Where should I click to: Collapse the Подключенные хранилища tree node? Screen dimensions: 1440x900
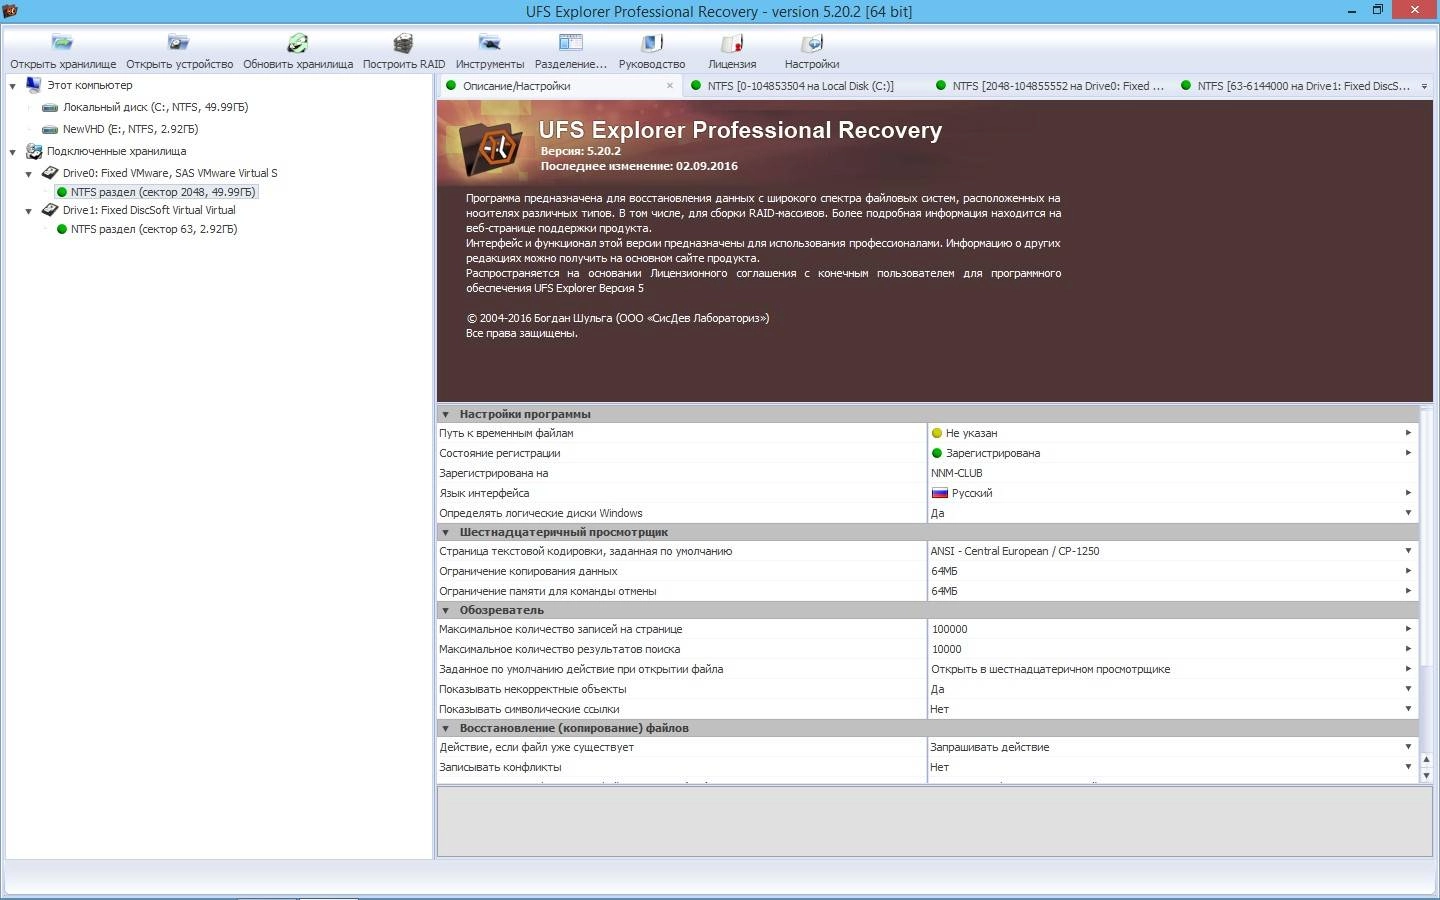(13, 152)
